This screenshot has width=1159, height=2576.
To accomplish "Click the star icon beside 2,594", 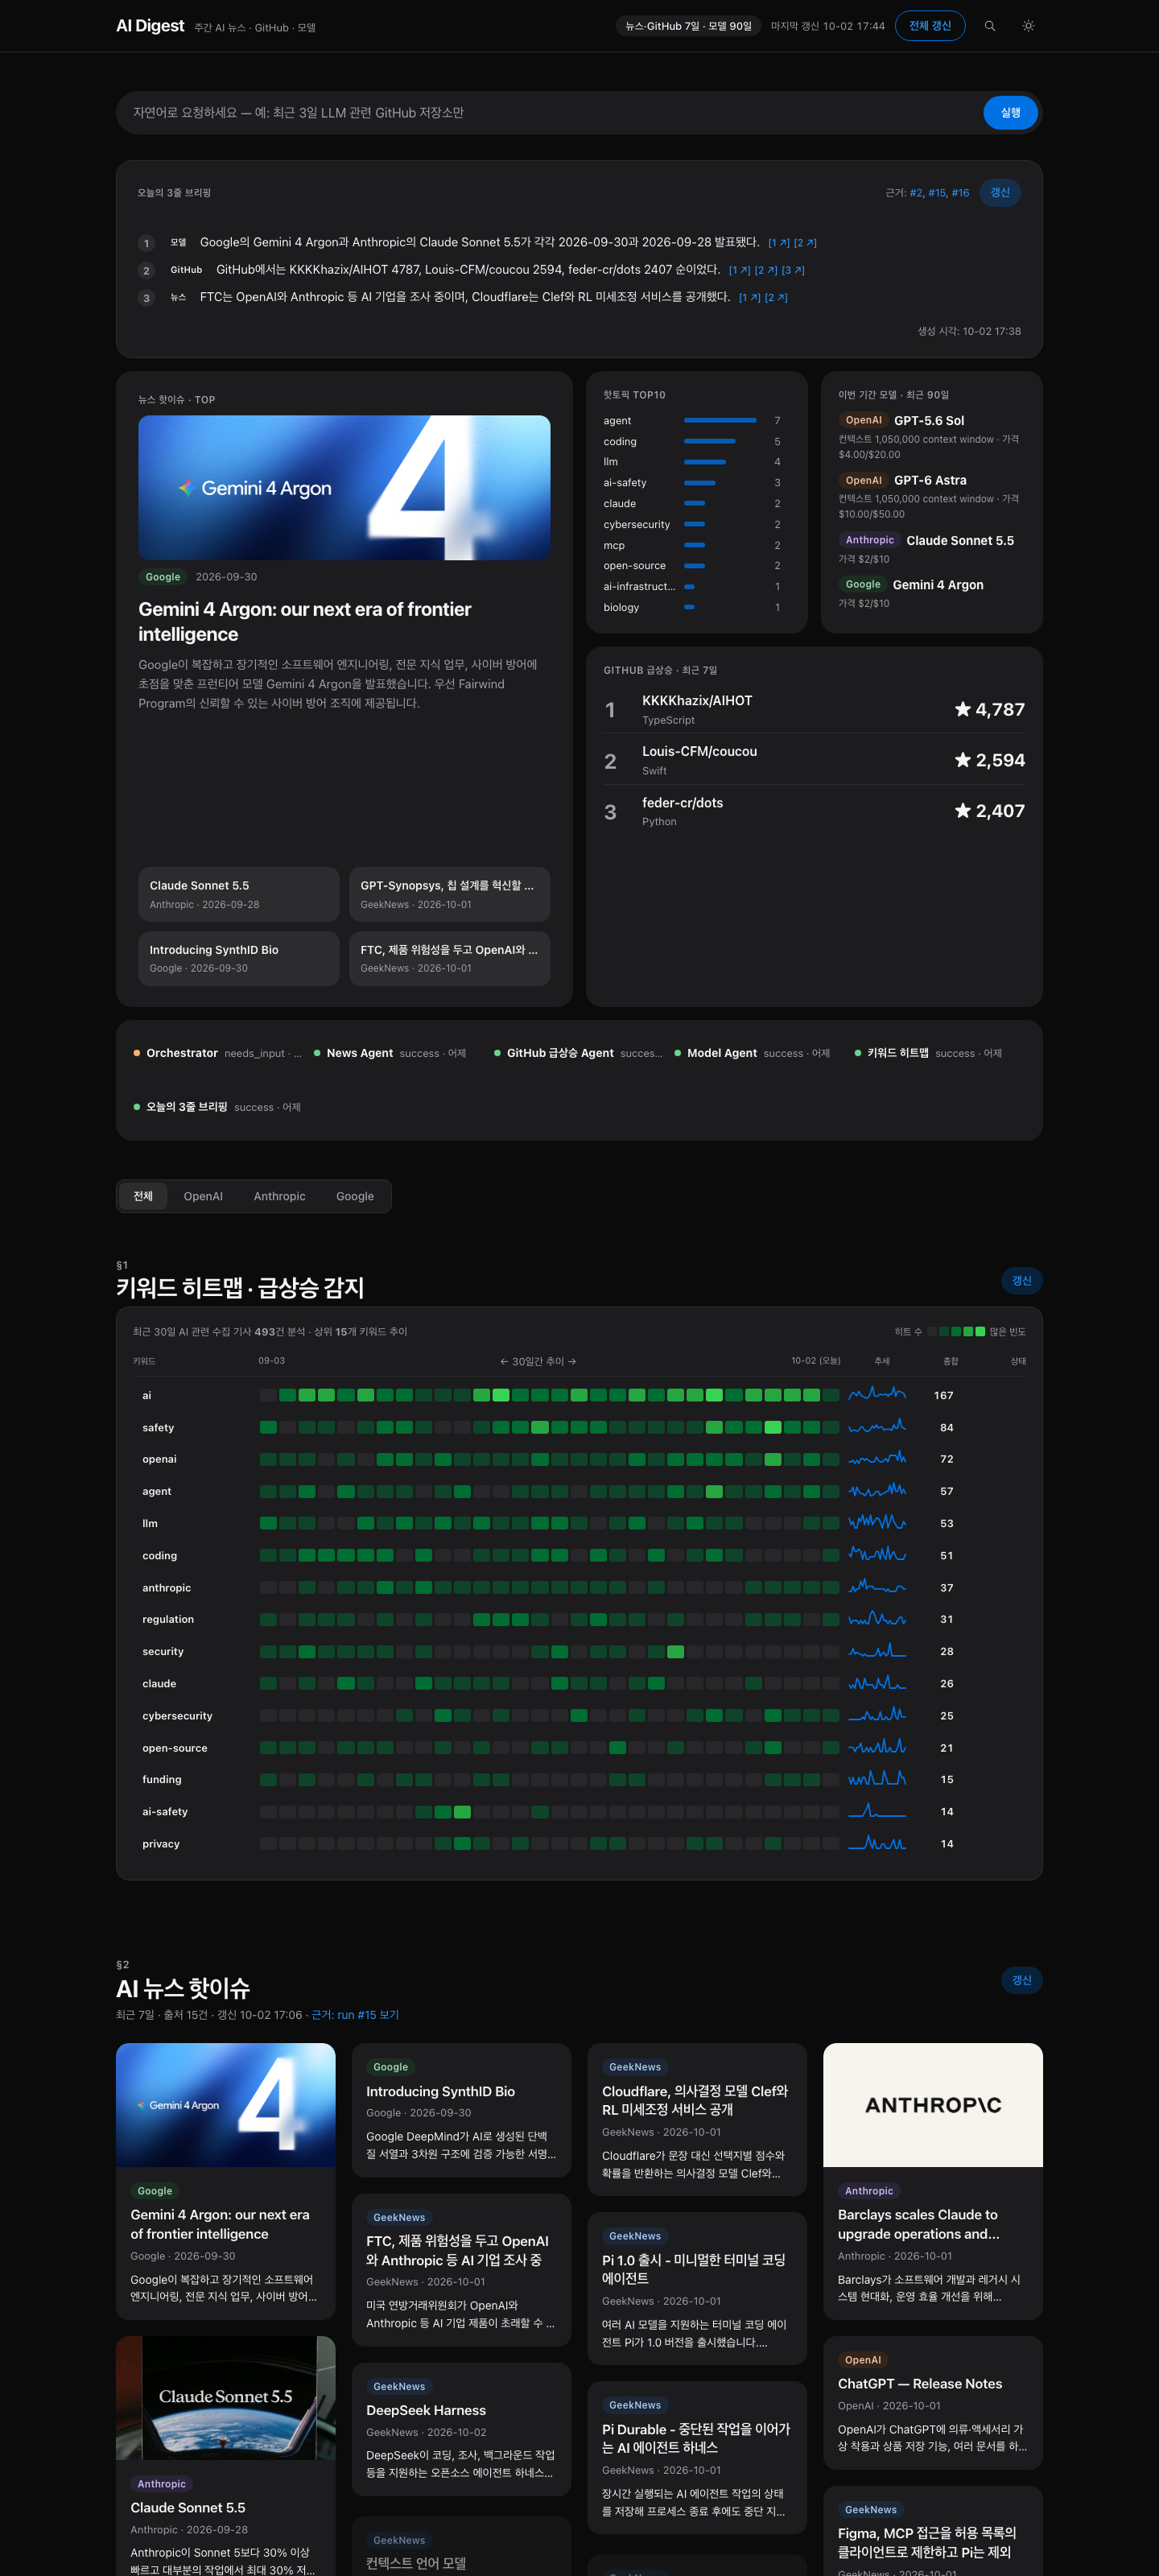I will (x=962, y=760).
